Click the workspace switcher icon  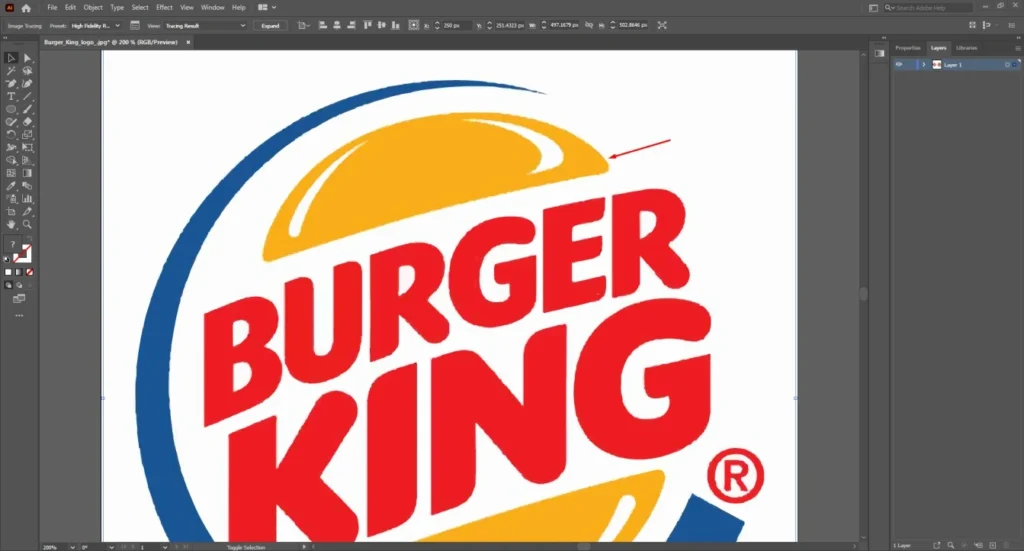coord(873,8)
